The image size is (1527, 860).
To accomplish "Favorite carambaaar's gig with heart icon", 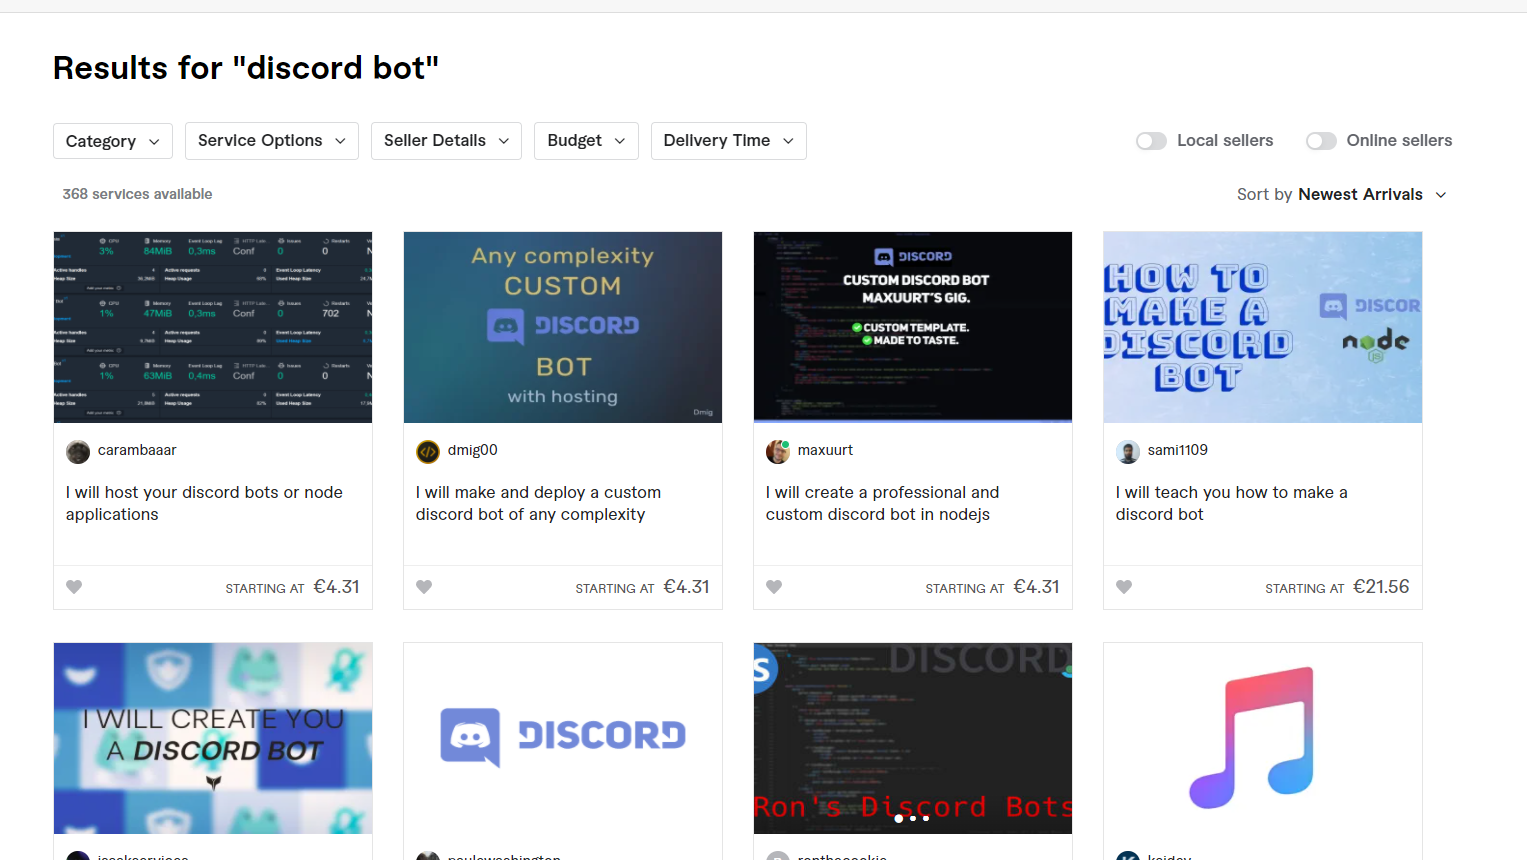I will tap(74, 587).
